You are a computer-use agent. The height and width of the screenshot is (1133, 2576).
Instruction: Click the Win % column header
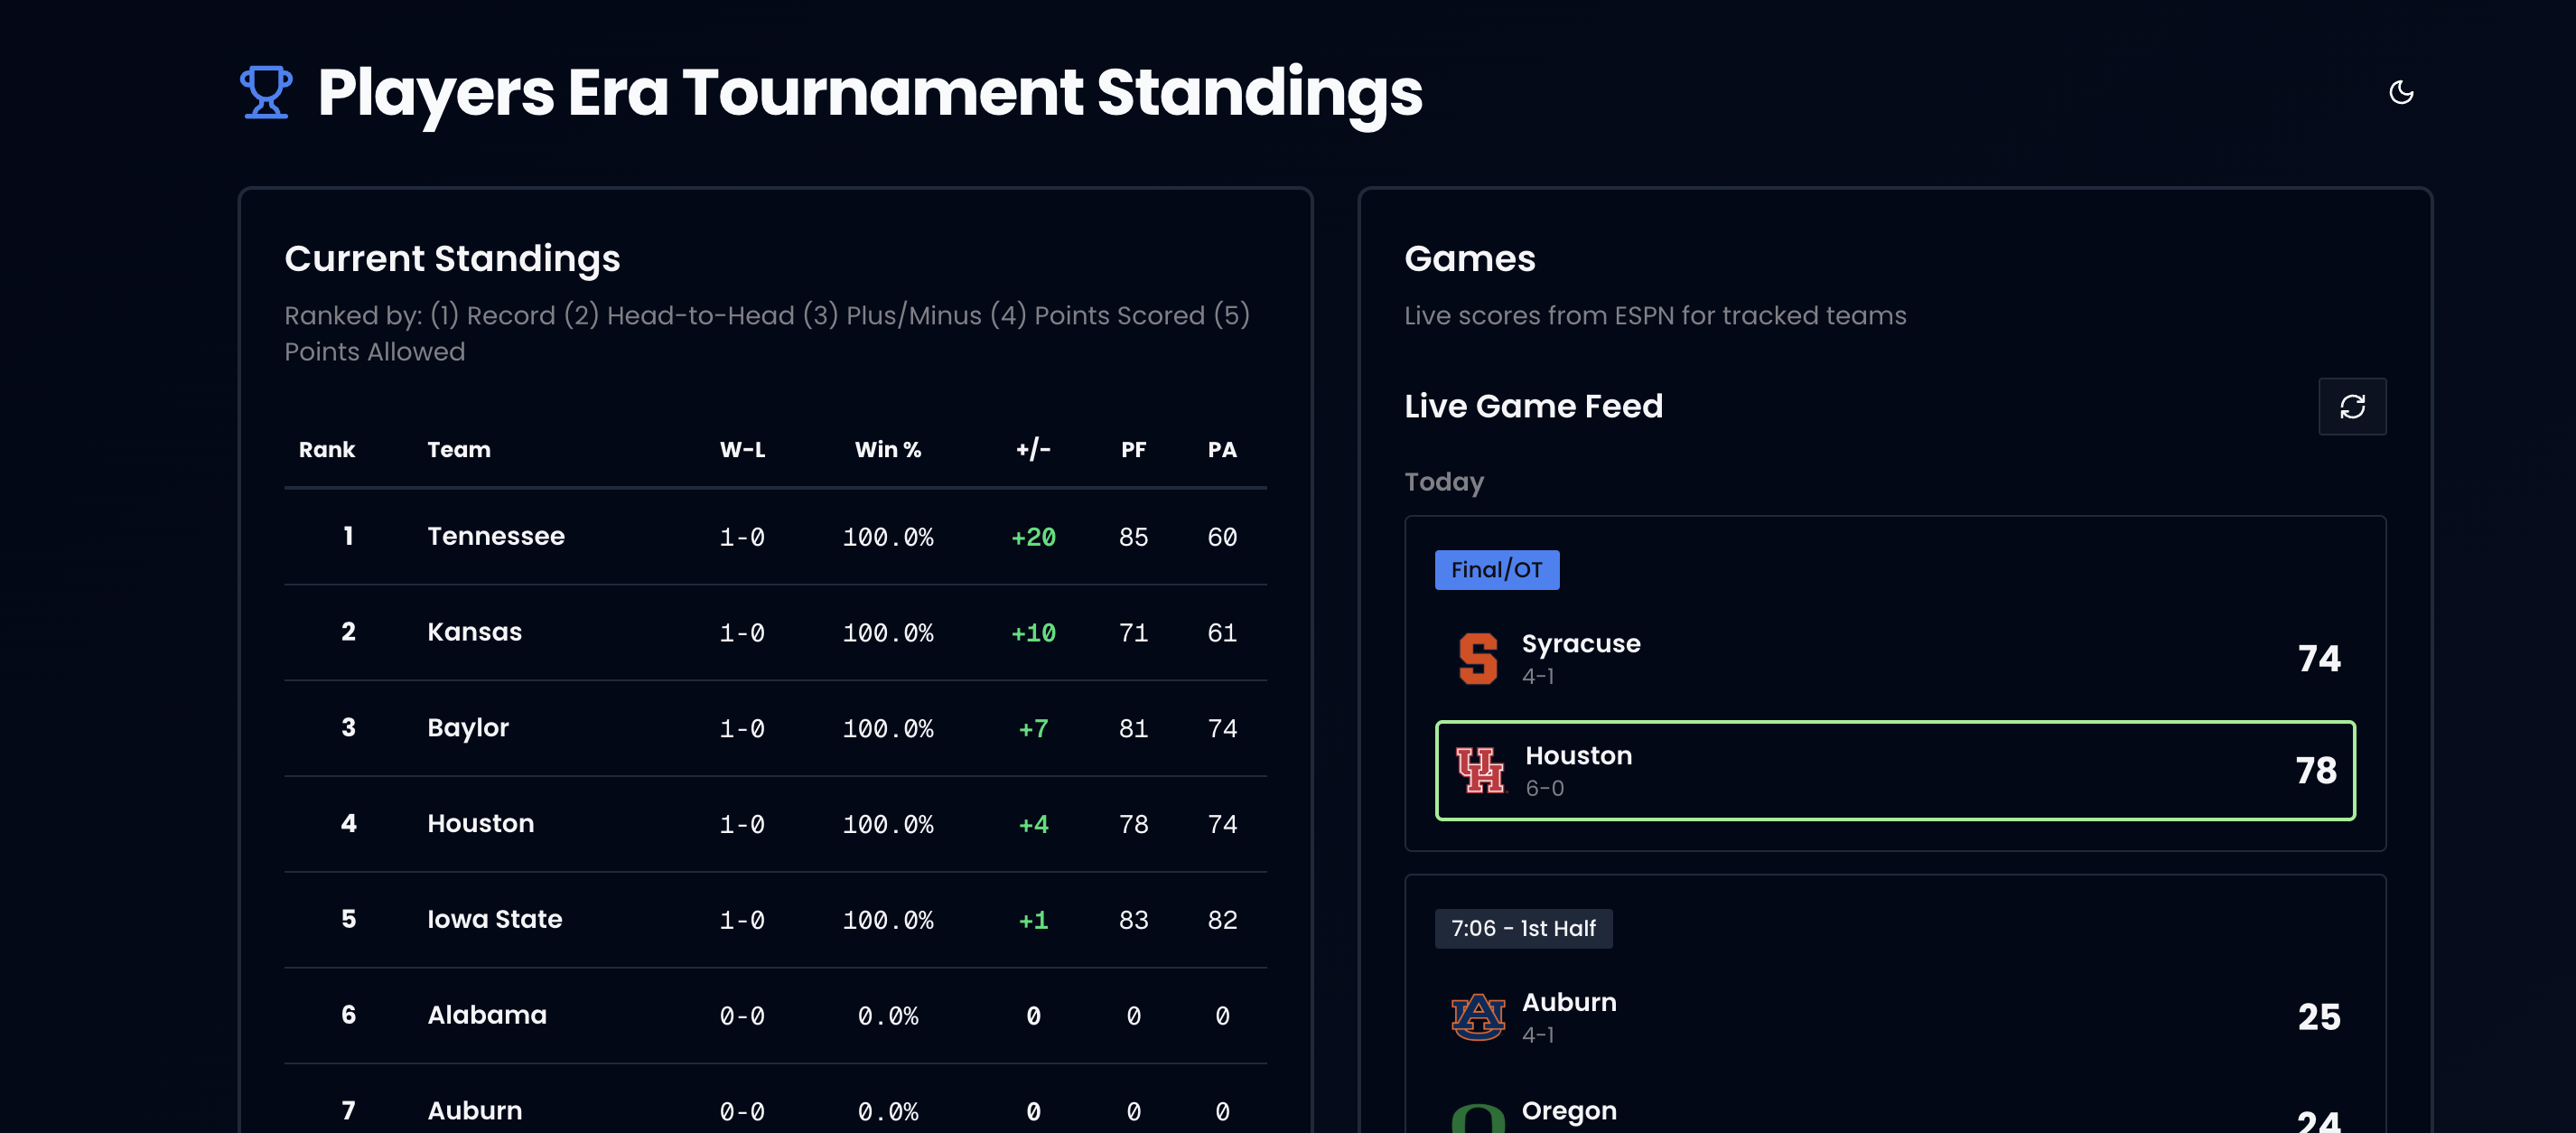(887, 450)
